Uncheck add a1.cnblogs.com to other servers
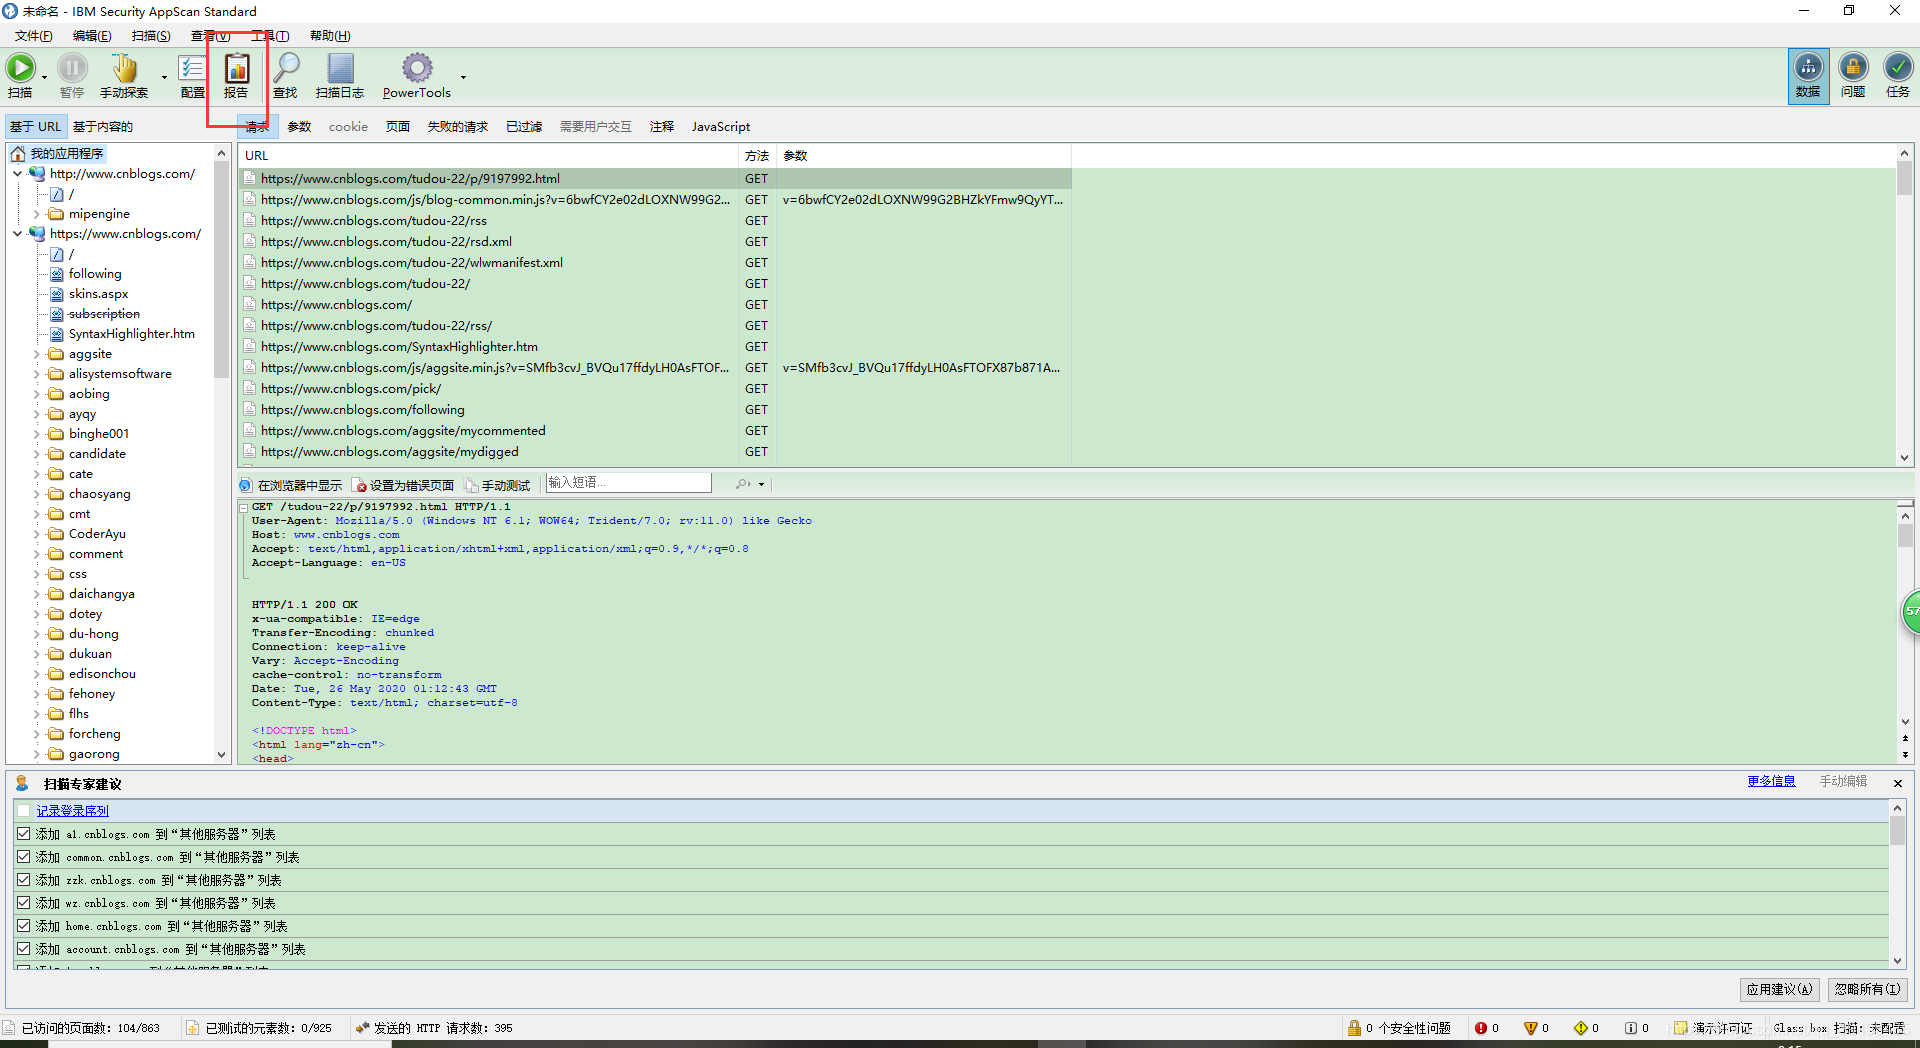This screenshot has width=1920, height=1048. [x=24, y=833]
